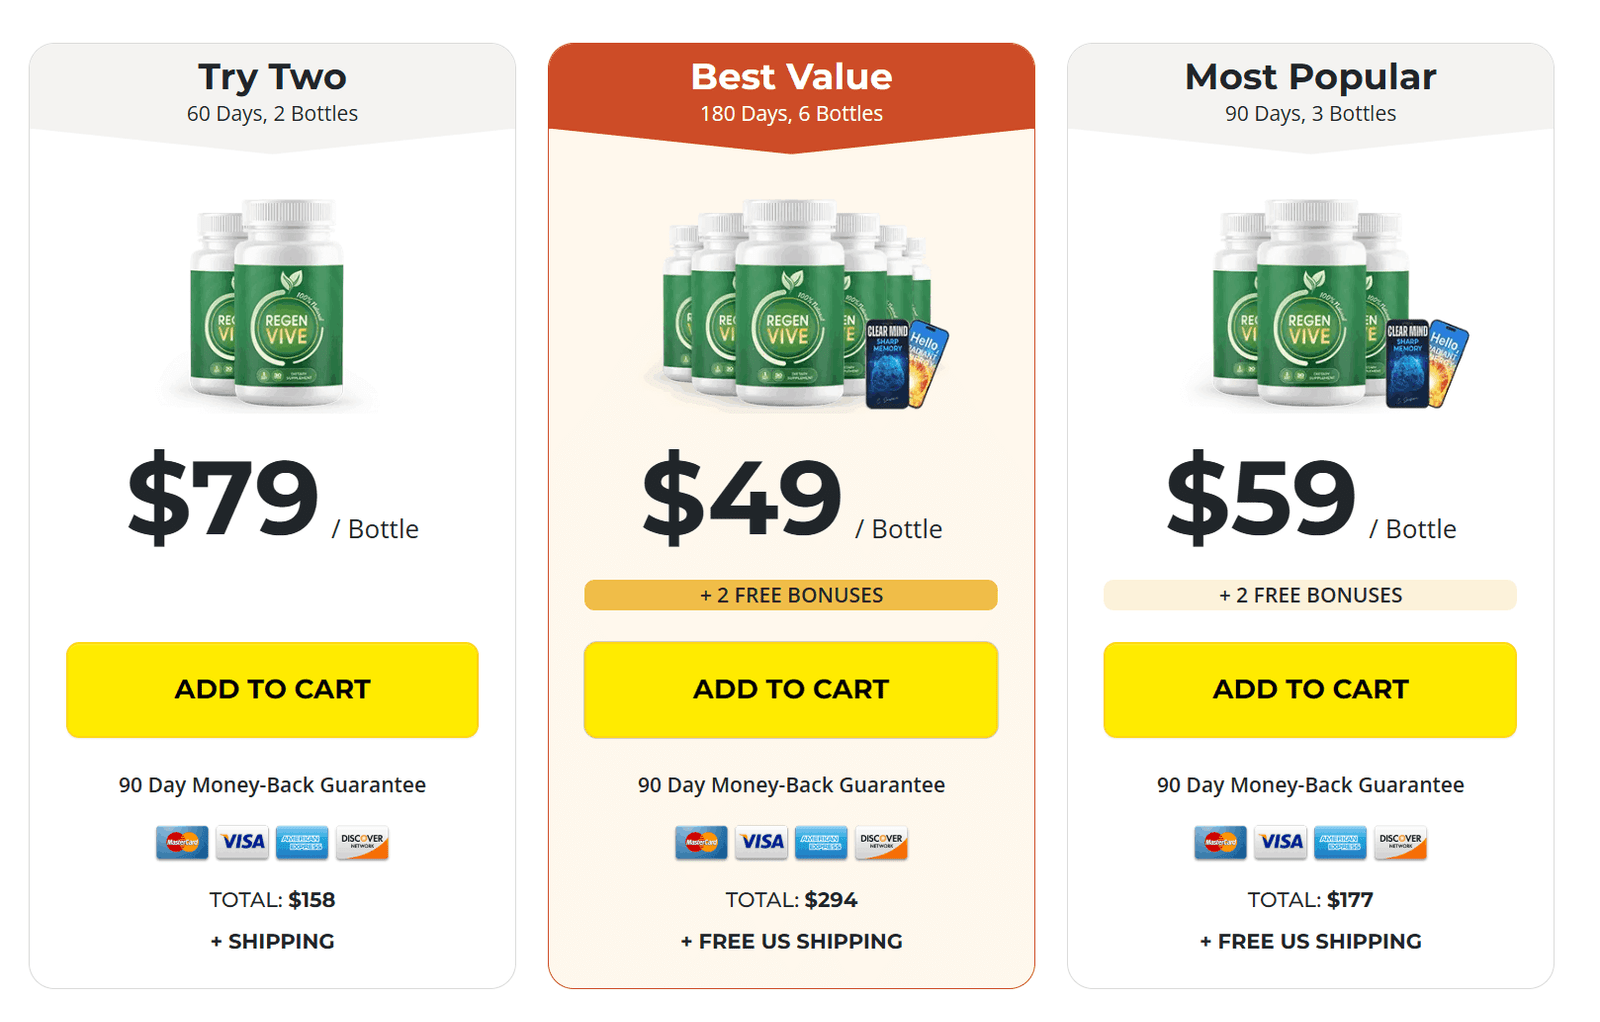Click the Most Popular free bonuses badge

1310,595
